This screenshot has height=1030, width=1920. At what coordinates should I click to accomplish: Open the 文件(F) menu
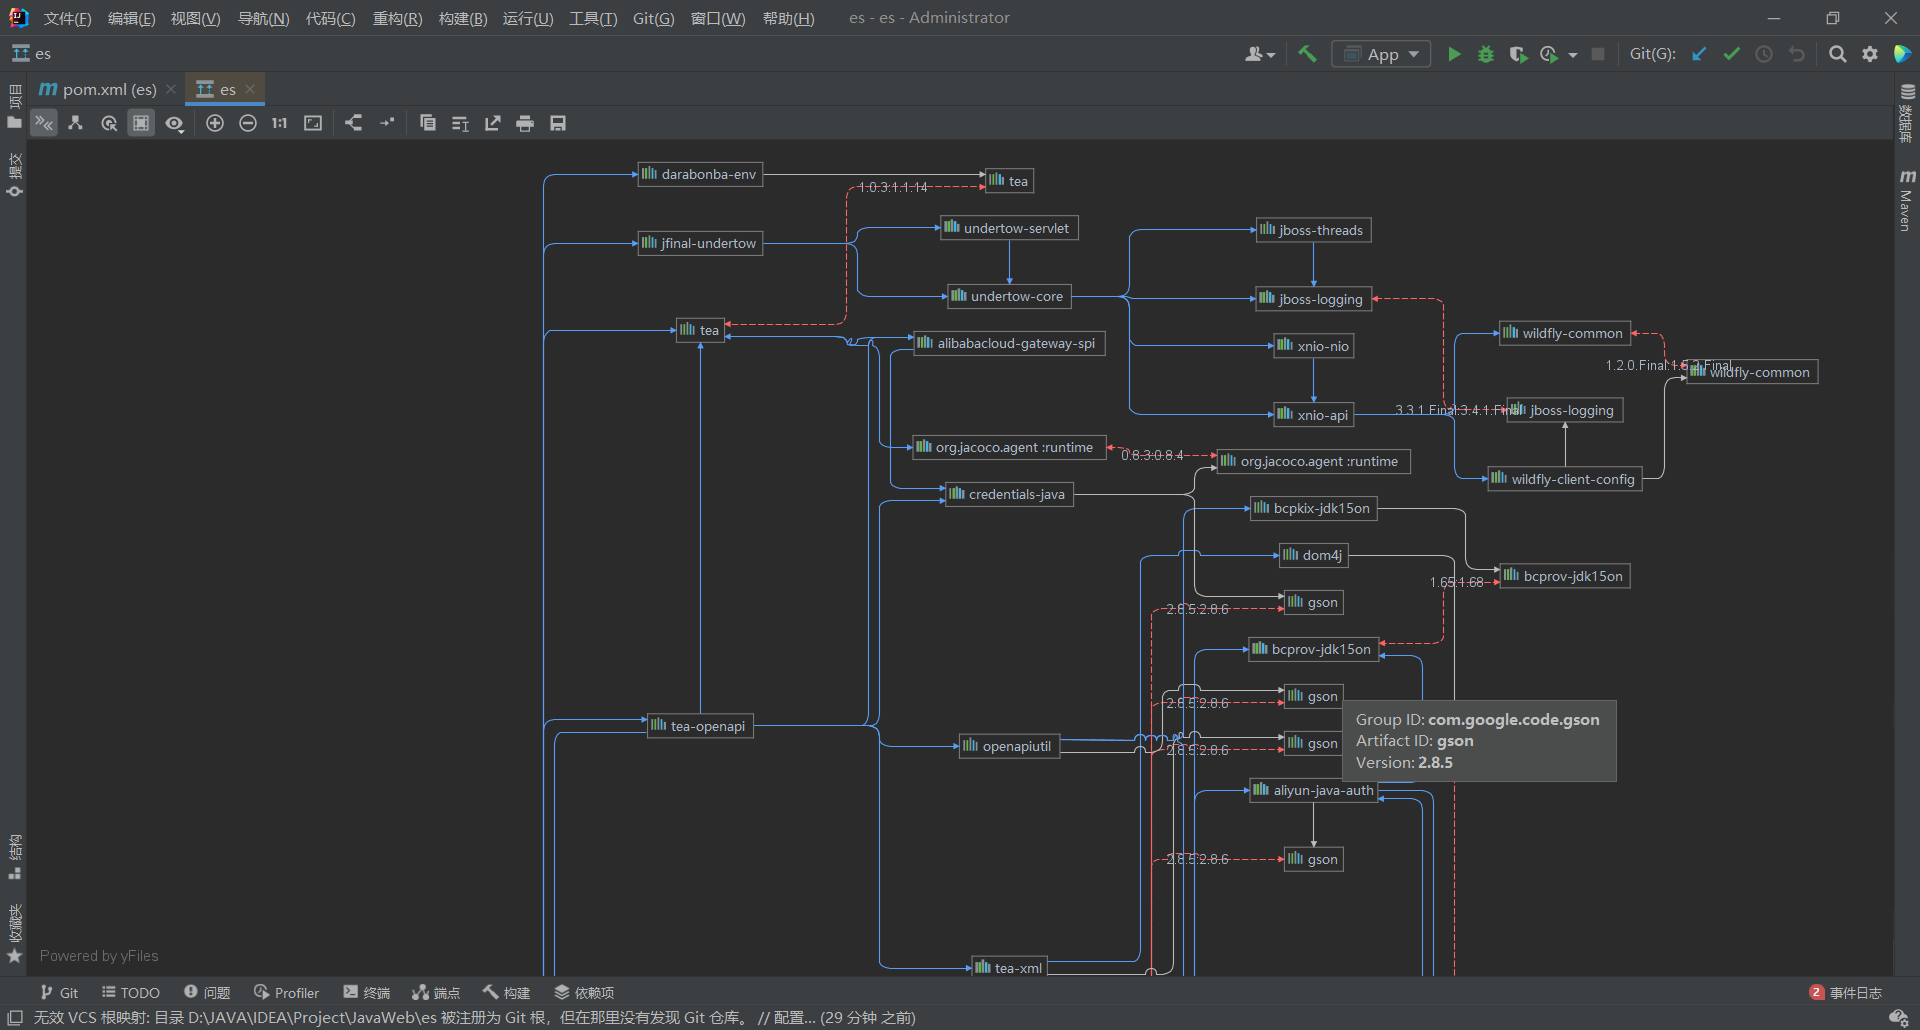(x=67, y=18)
